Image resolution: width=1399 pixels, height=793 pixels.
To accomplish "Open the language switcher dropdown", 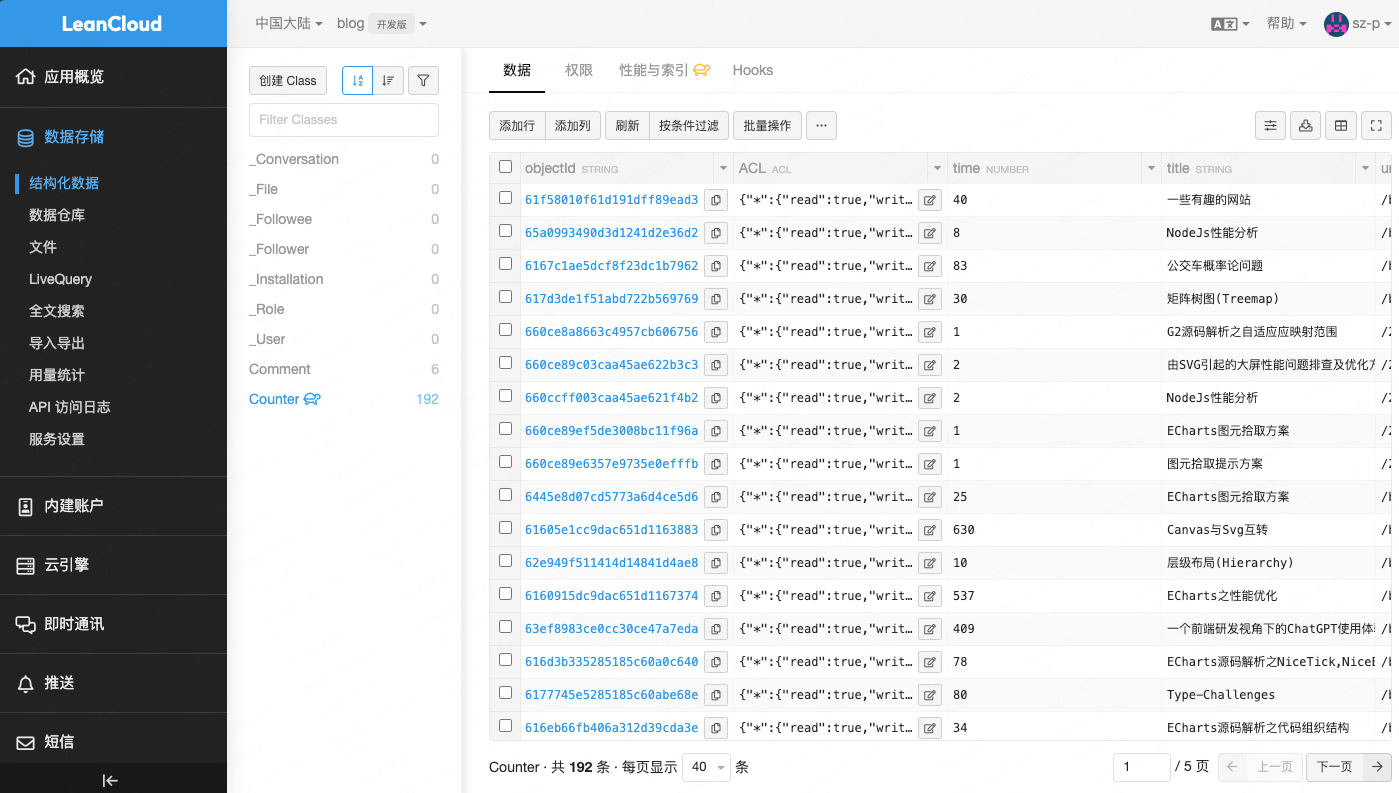I will click(1230, 24).
